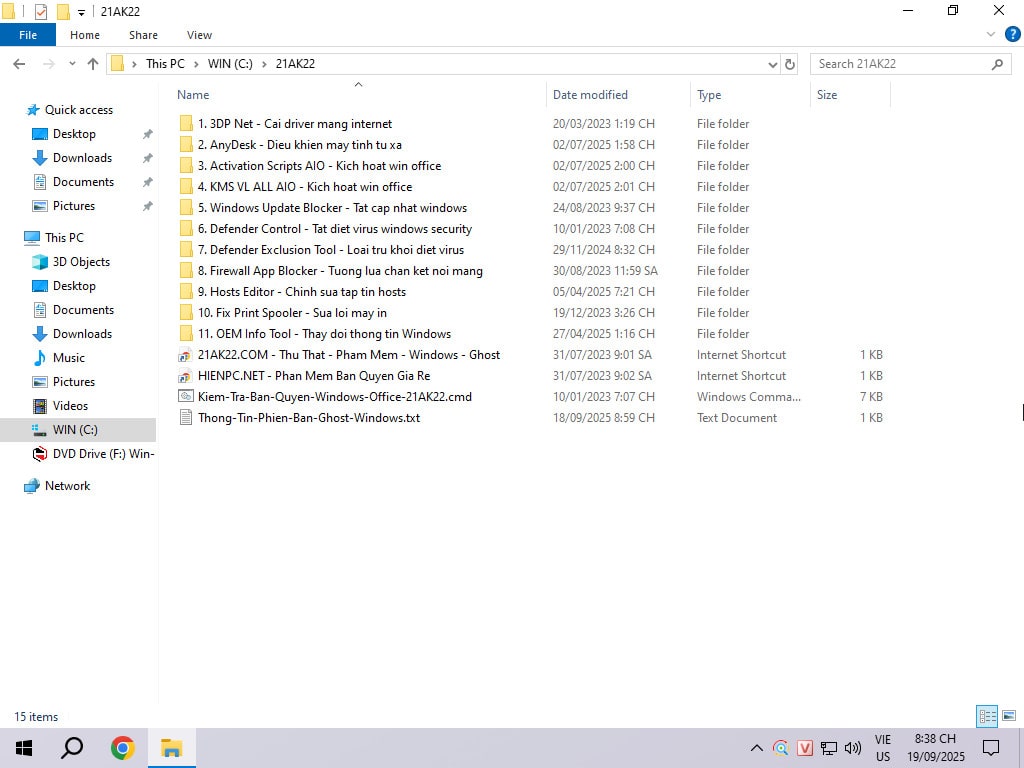This screenshot has height=768, width=1024.
Task: Open pinned Desktop under Quick access
Action: [74, 134]
